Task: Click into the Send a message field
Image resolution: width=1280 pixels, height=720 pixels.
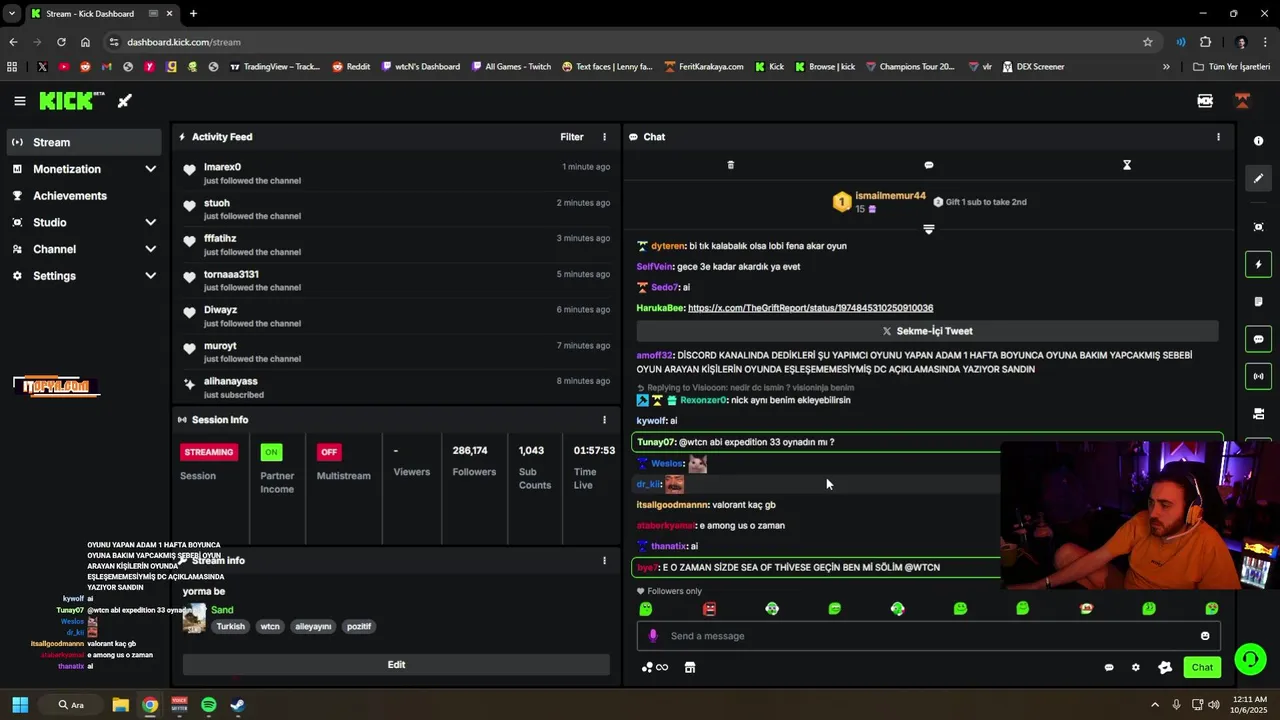Action: pos(928,636)
